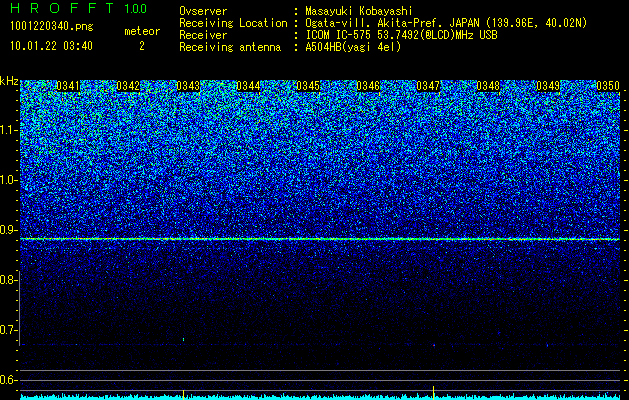Screen dimensions: 629x400
Task: Click the yellow meteor marker below 0343
Action: [x=183, y=393]
